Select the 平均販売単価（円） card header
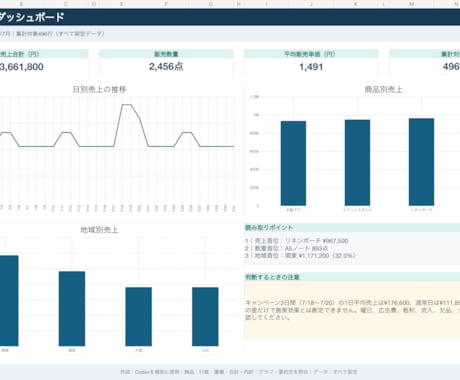 (x=311, y=54)
